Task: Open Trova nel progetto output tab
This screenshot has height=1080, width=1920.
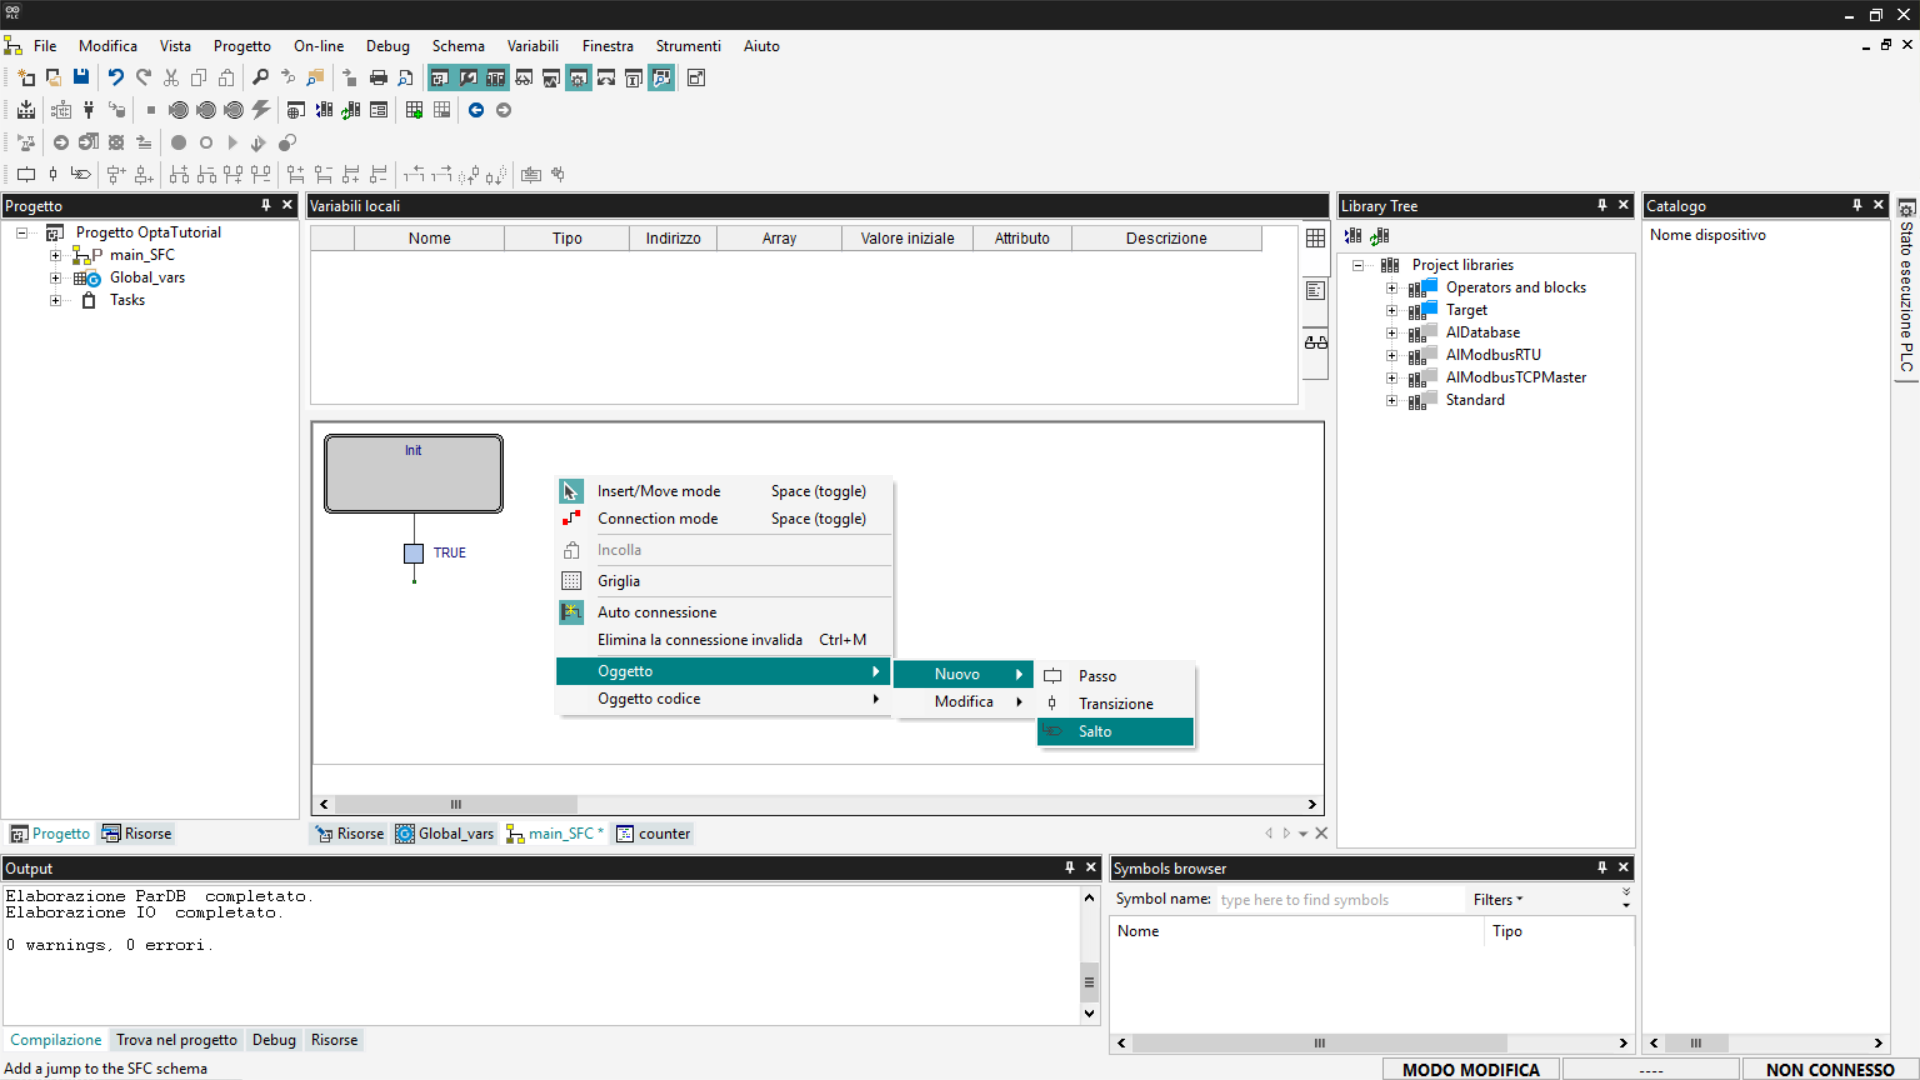Action: point(176,1040)
